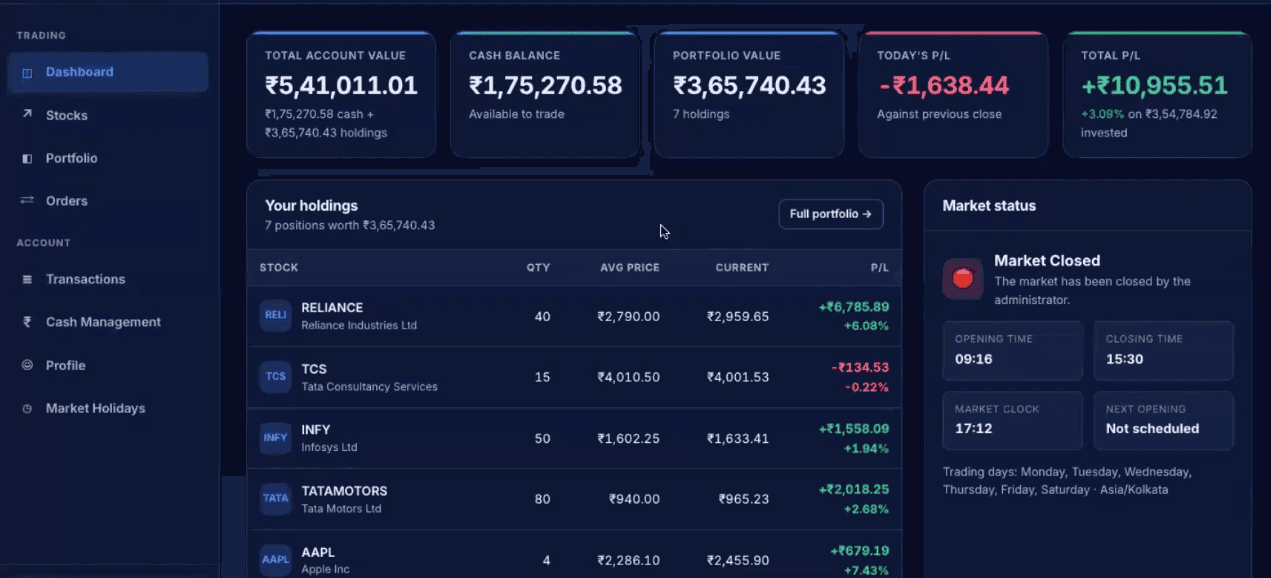Click the Market Holidays clock icon
Screen dimensions: 1271x578
point(27,408)
